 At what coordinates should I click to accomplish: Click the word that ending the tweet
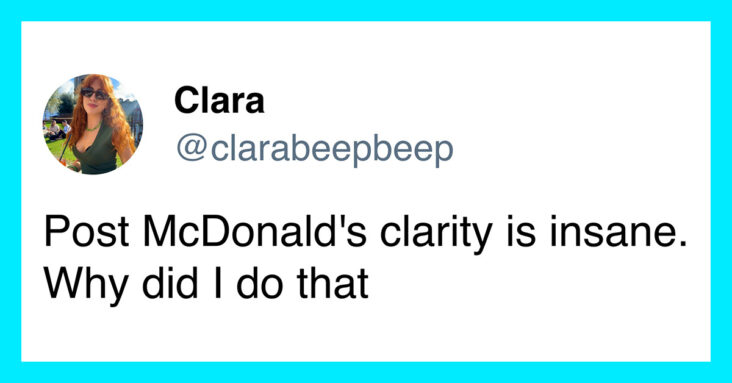click(x=333, y=283)
